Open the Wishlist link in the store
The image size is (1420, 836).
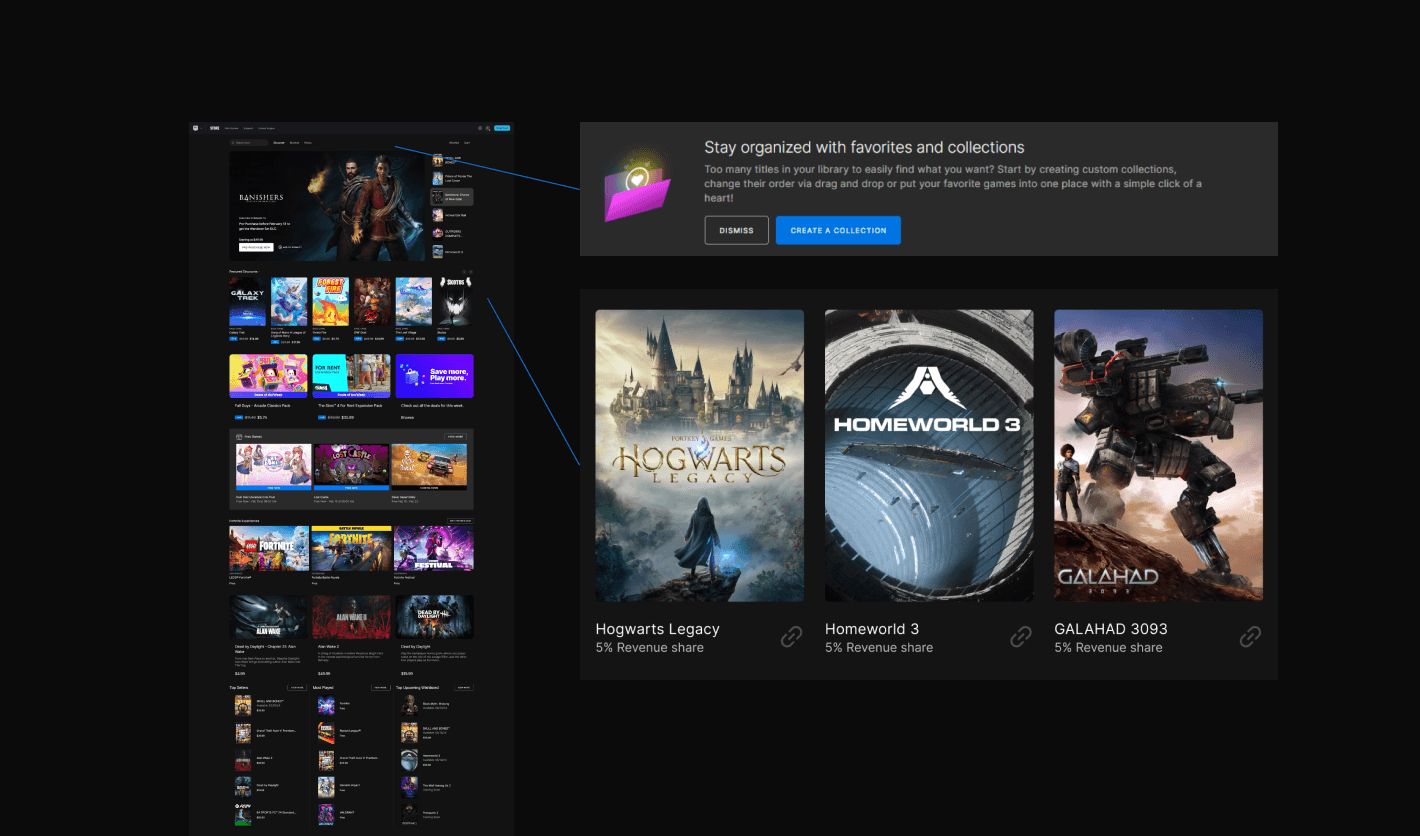pos(454,143)
